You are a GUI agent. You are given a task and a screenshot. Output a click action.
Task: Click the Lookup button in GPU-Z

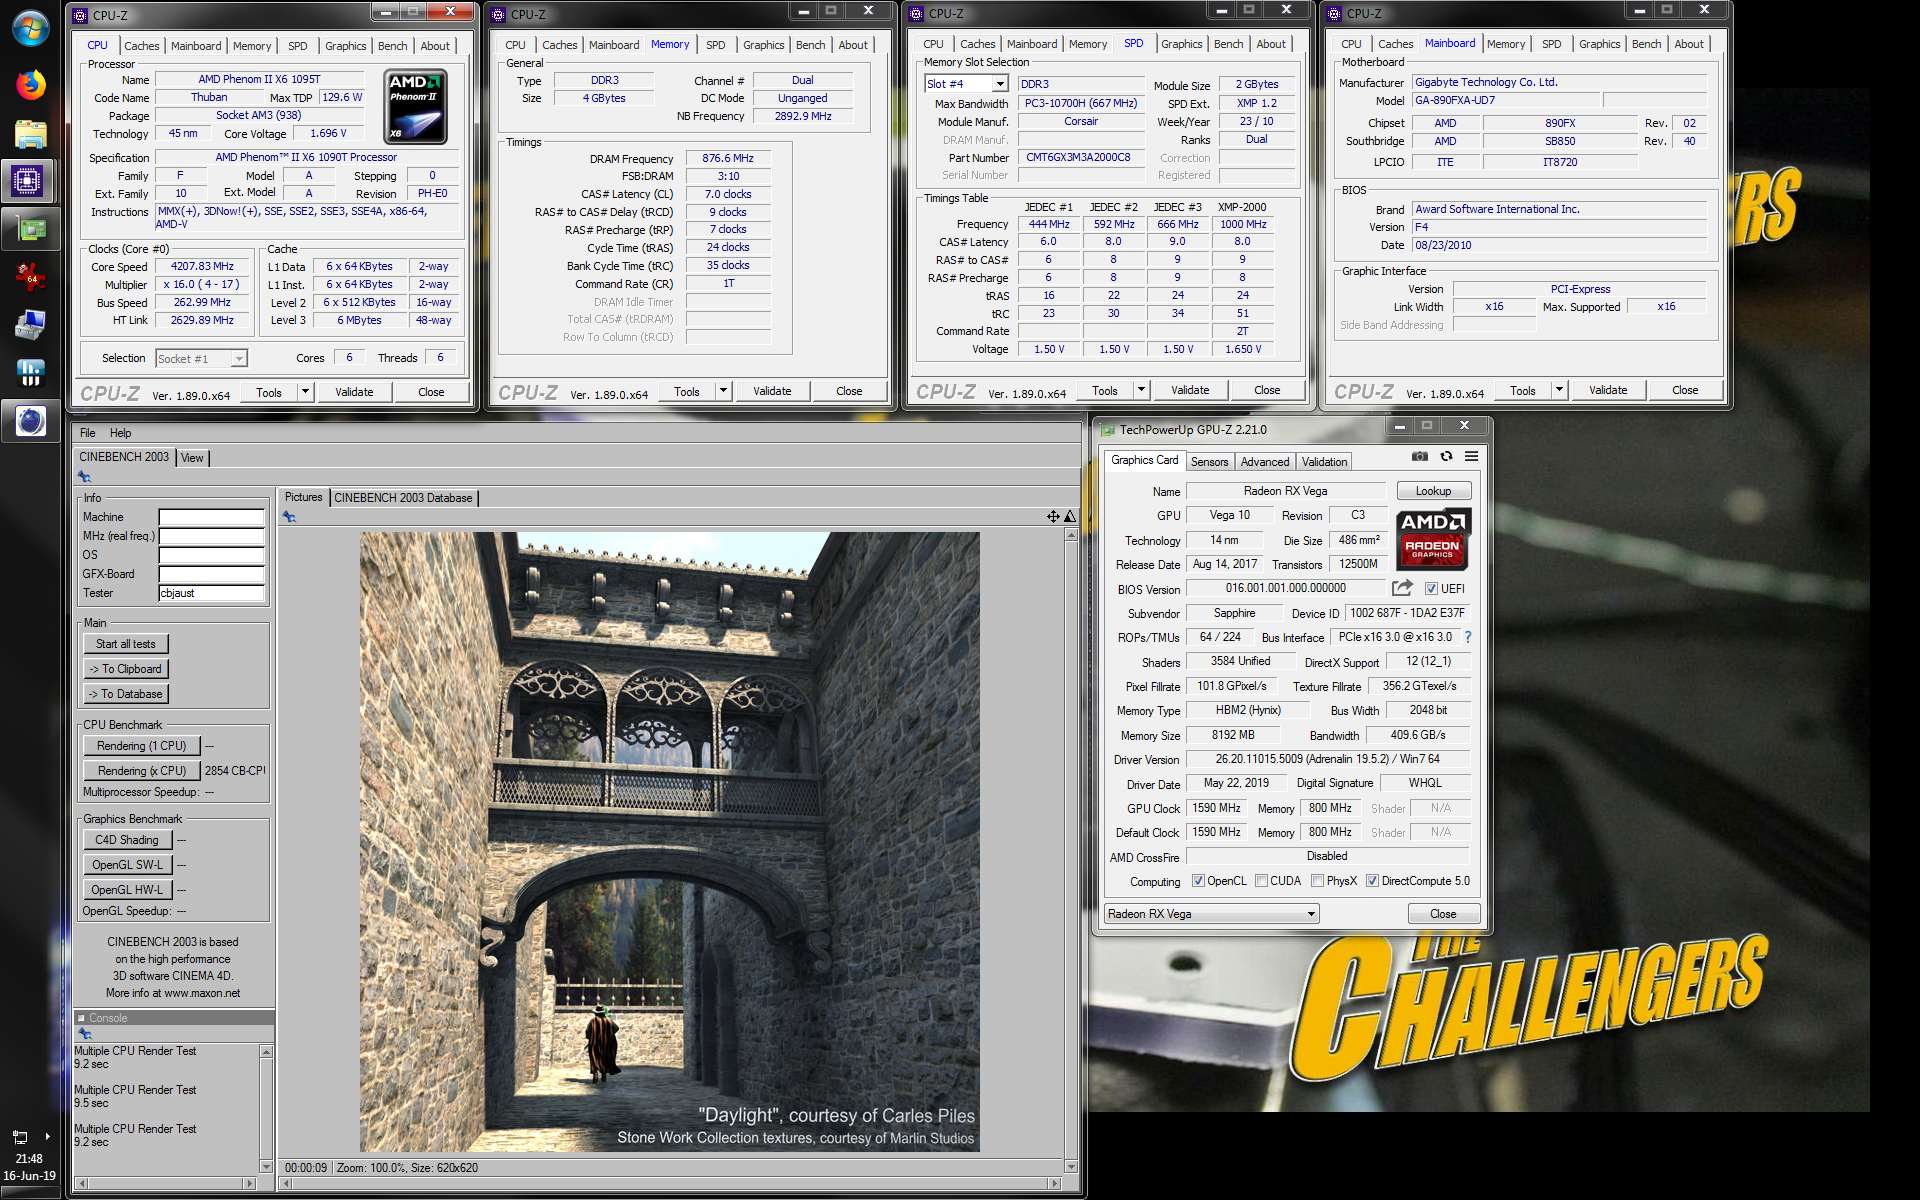click(1433, 491)
